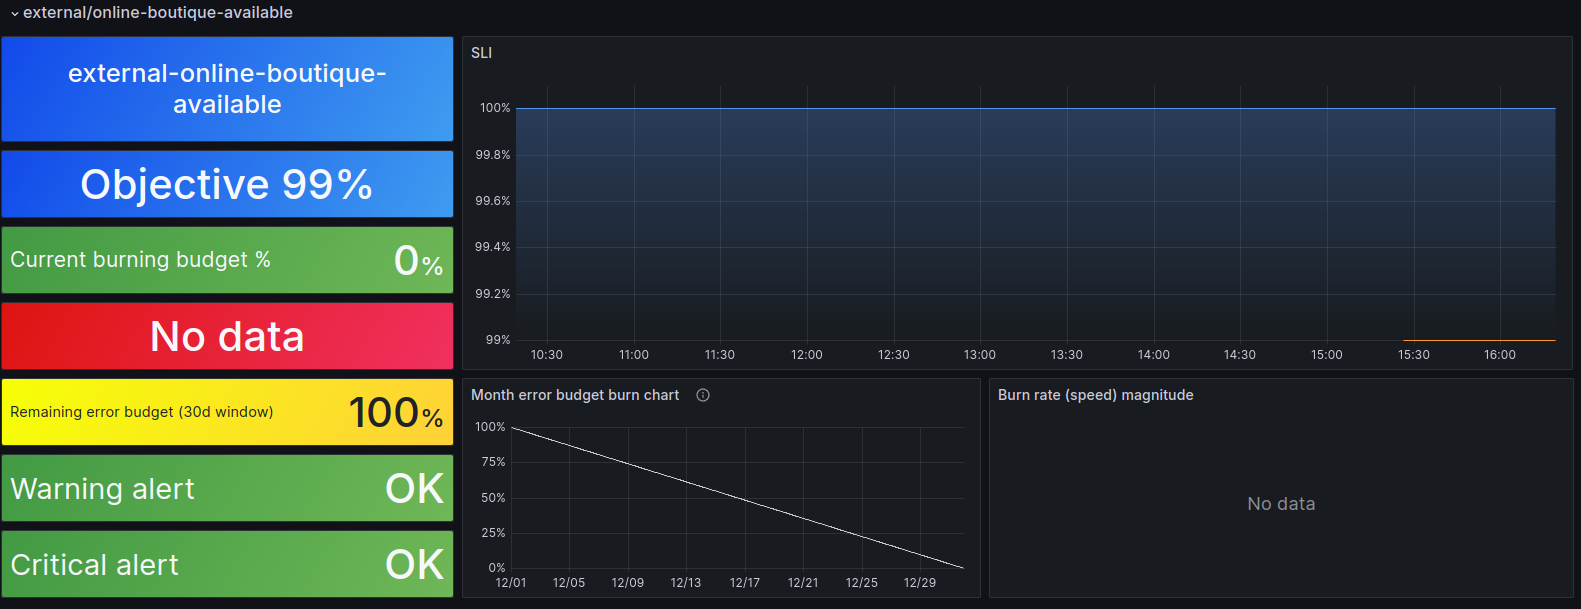Collapse the external/online-boutique-available row chevron
The image size is (1581, 609).
coord(14,14)
